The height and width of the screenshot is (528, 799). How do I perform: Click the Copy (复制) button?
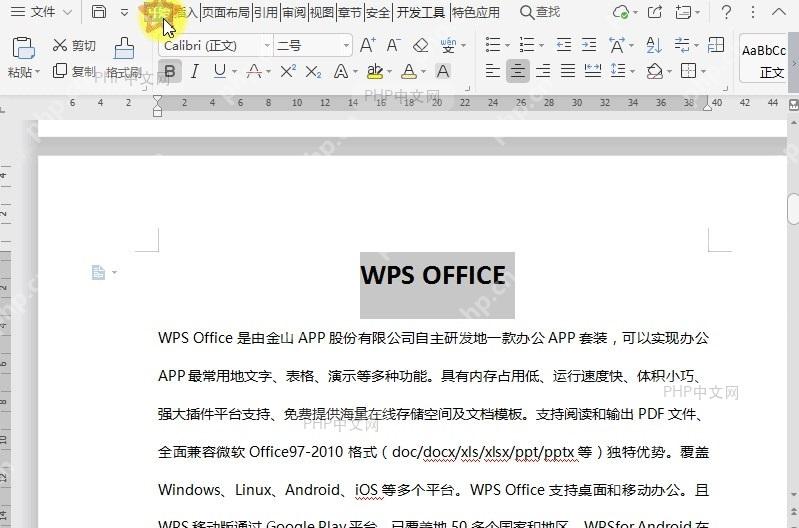click(74, 71)
